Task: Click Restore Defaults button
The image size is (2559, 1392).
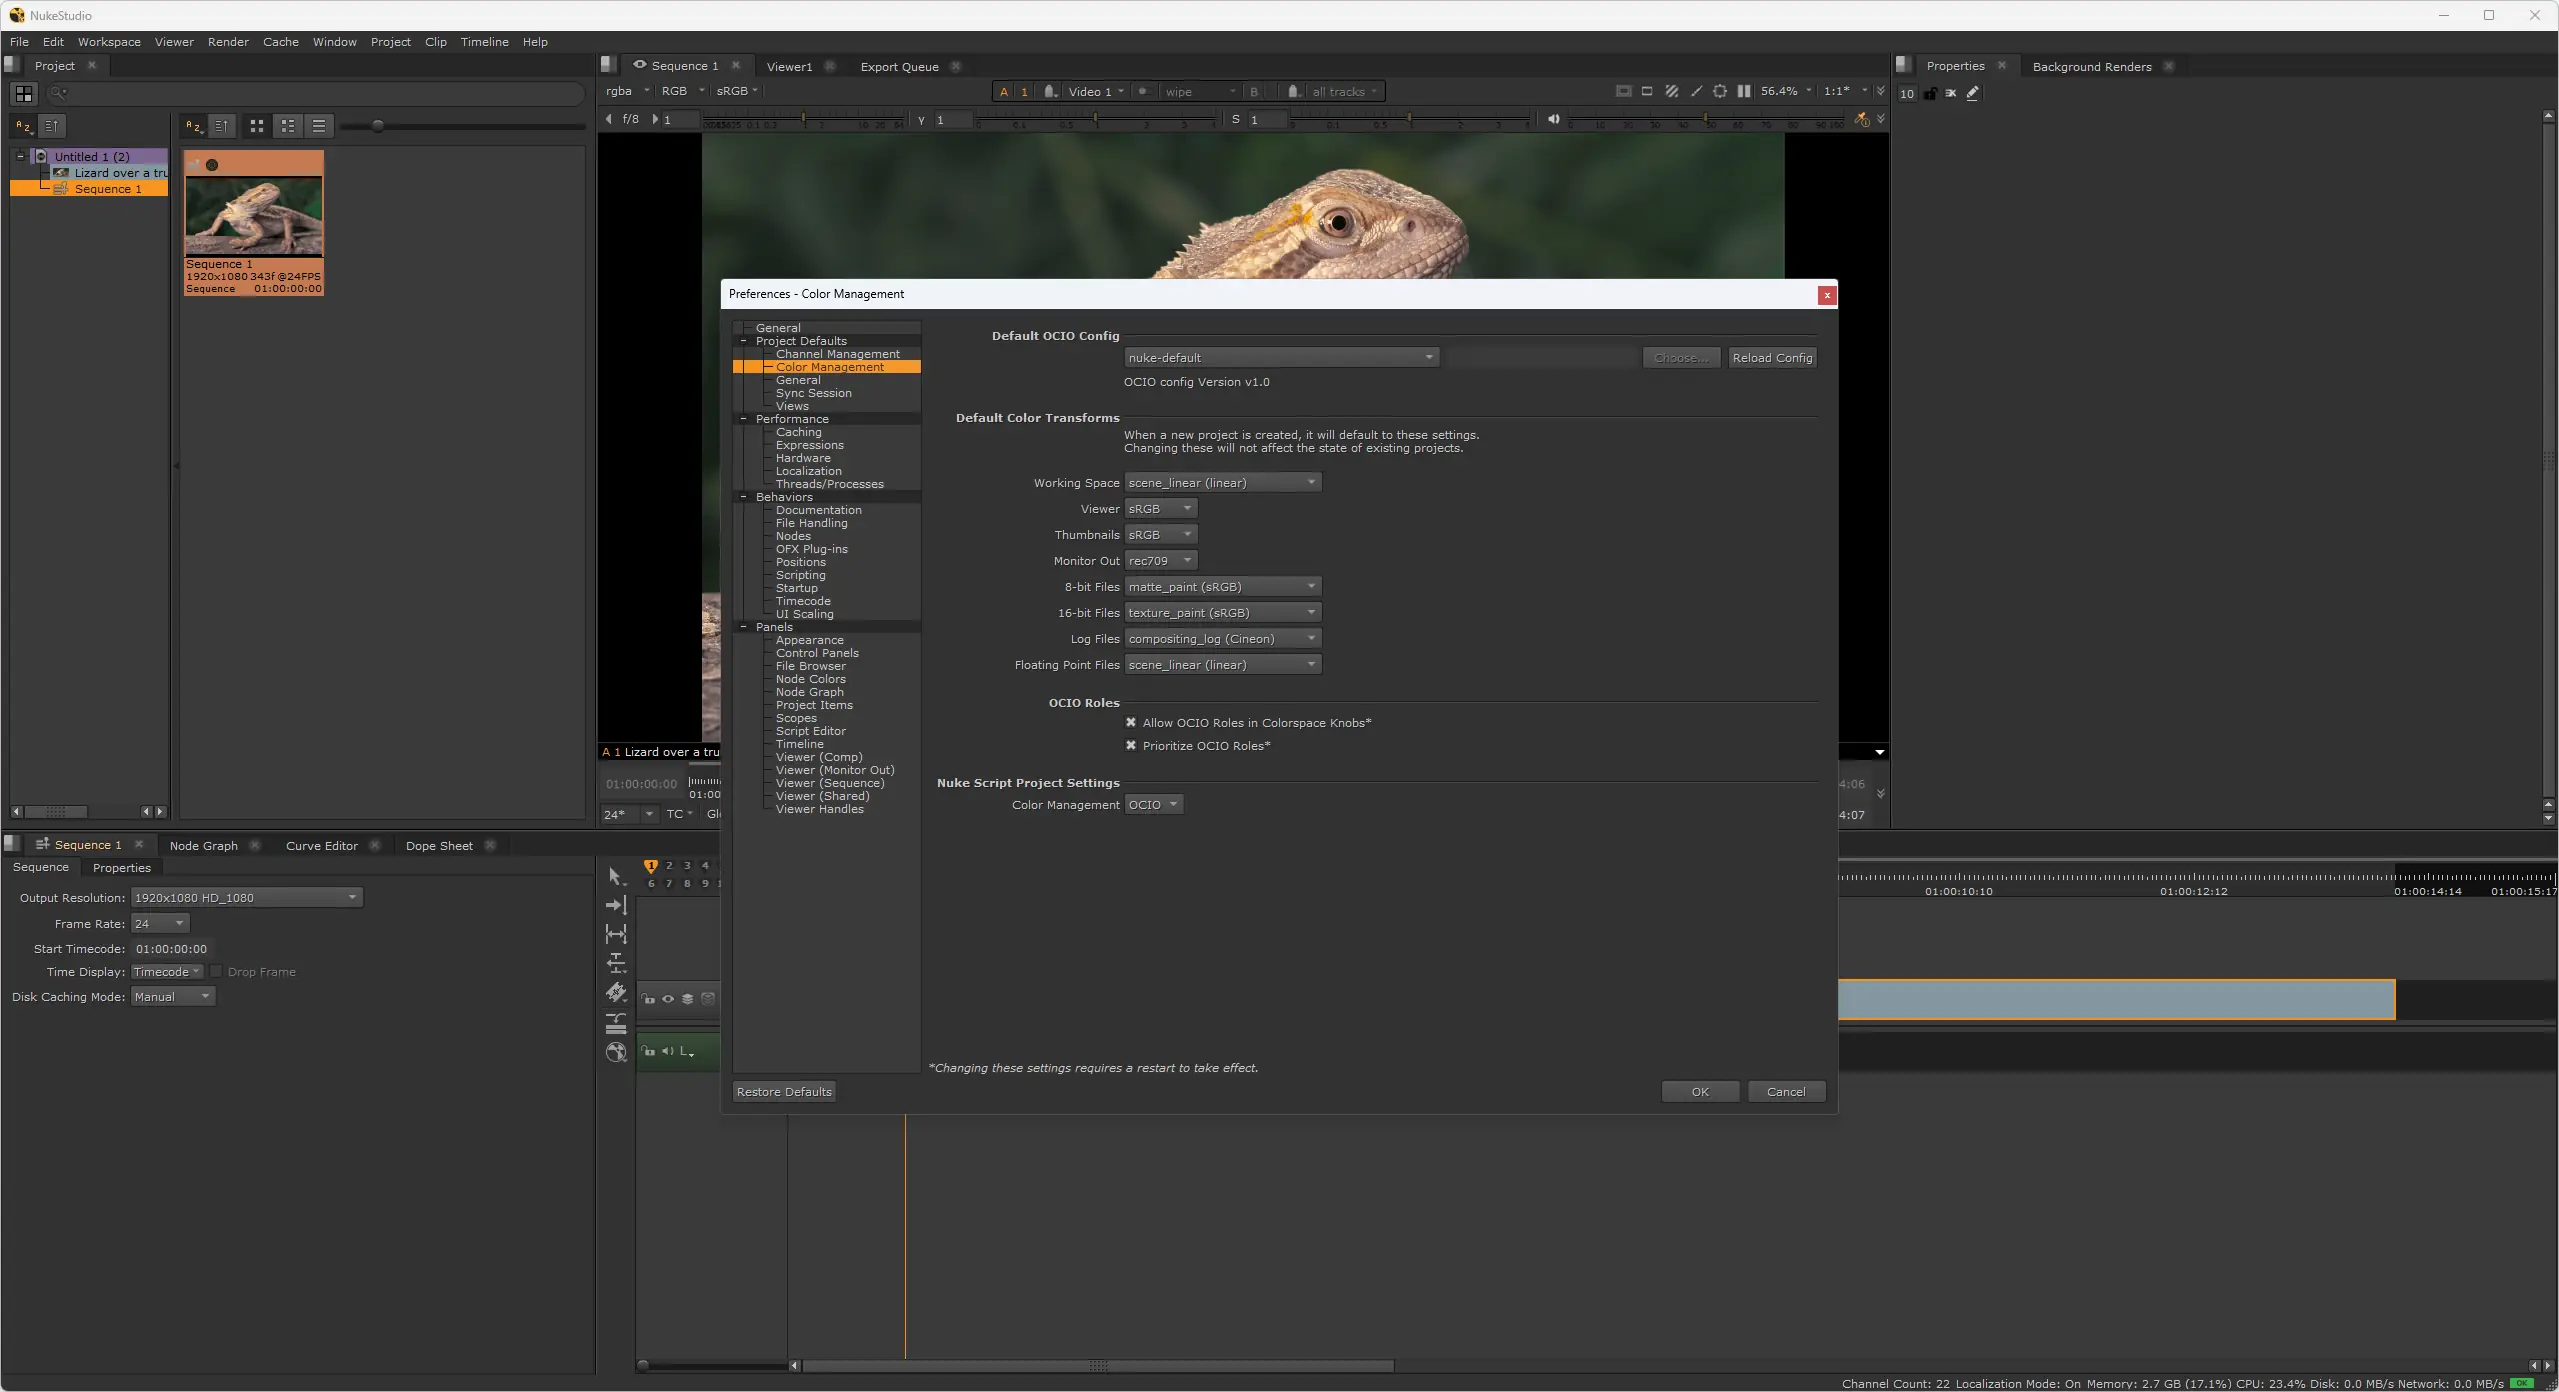Action: [x=784, y=1092]
